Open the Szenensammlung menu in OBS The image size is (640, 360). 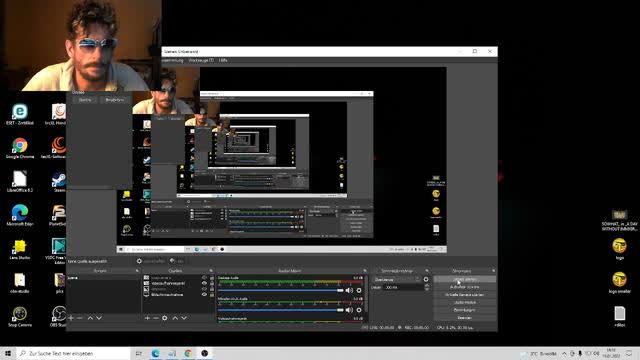173,60
